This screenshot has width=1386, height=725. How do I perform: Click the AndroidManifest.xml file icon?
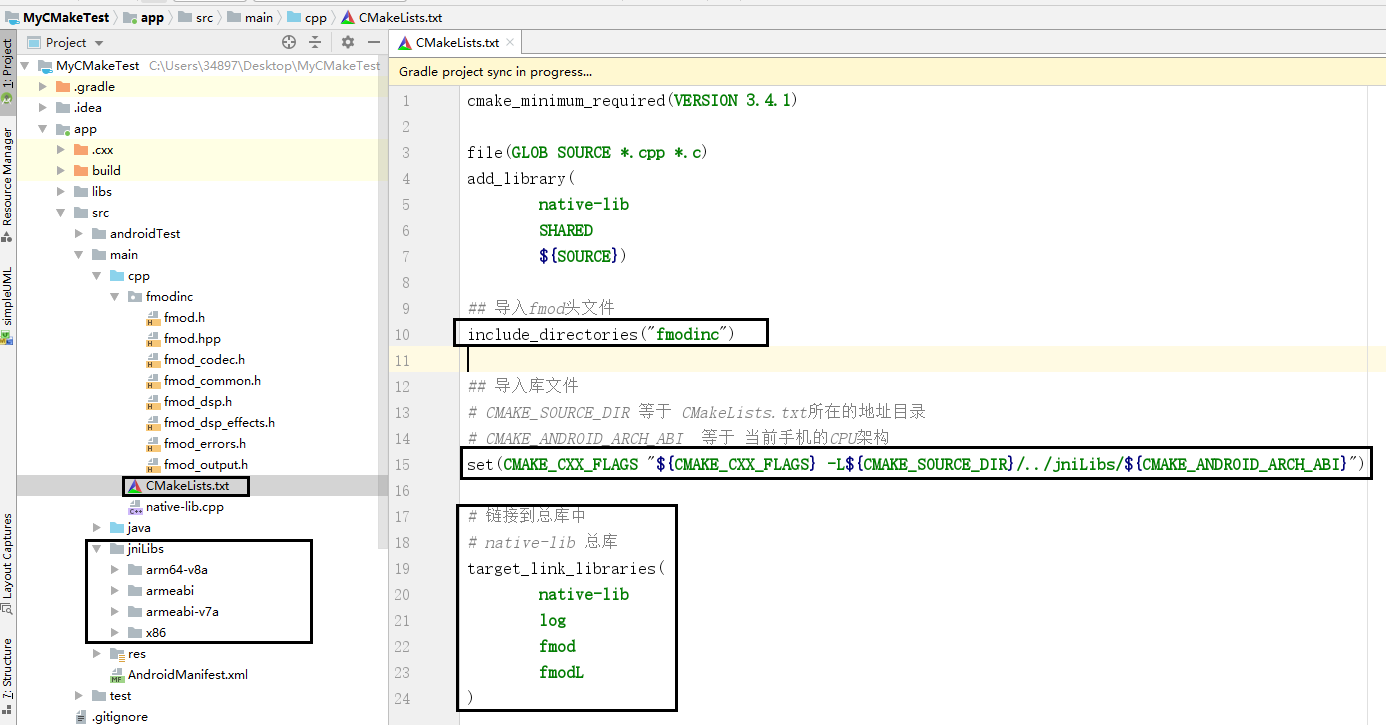point(117,675)
